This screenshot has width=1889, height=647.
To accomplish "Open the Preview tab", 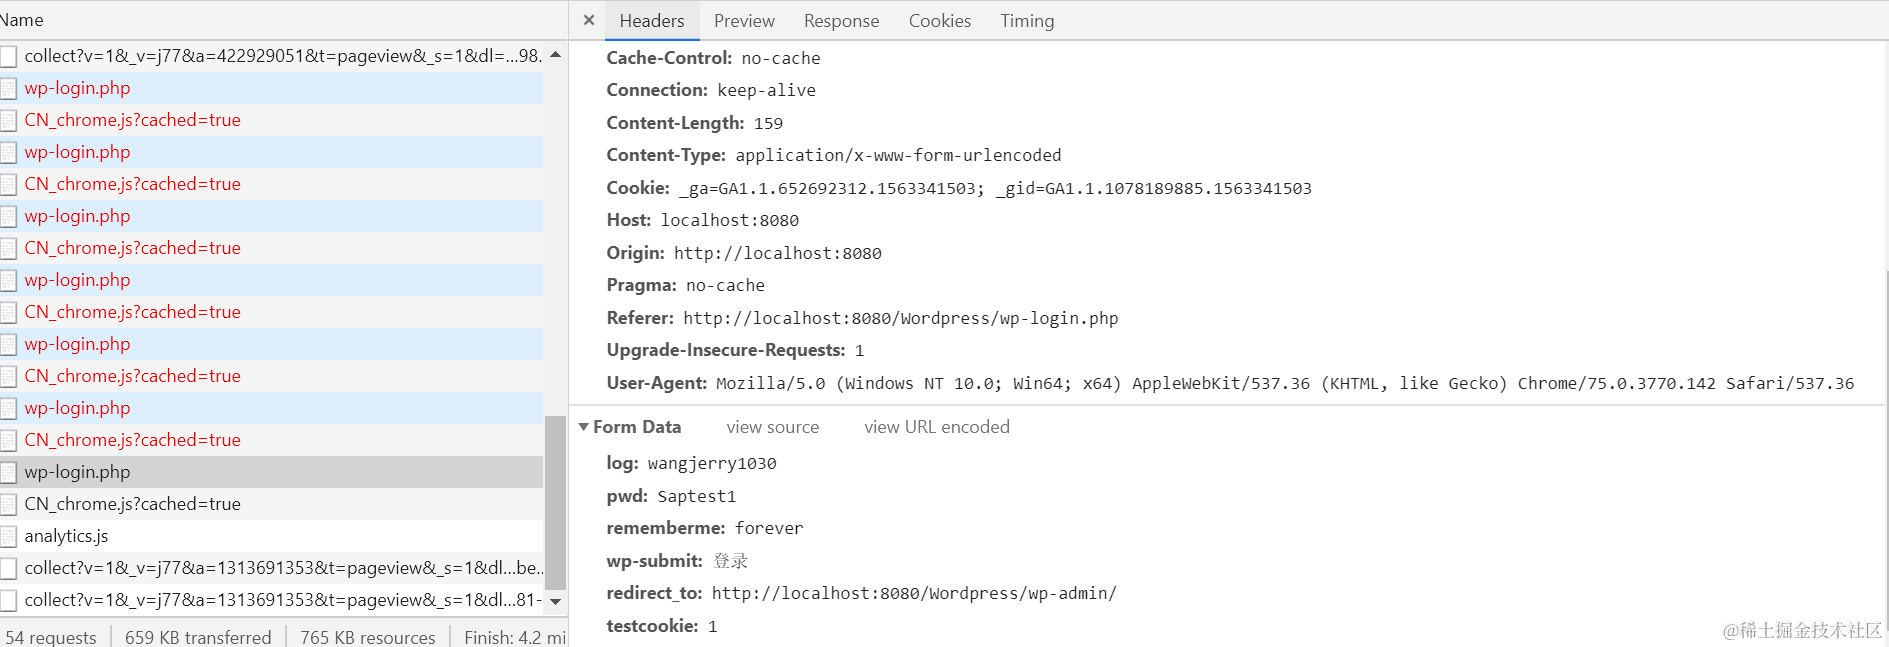I will 744,21.
